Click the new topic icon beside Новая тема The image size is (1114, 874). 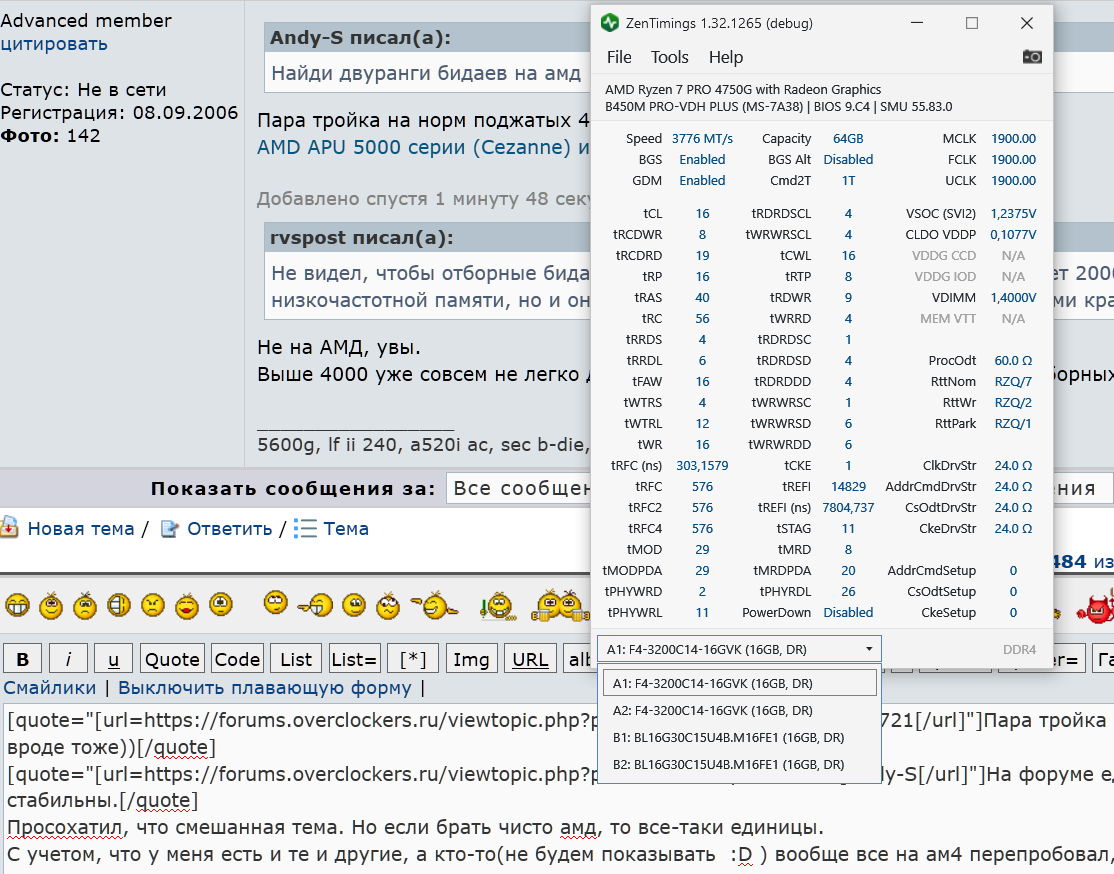pos(9,528)
